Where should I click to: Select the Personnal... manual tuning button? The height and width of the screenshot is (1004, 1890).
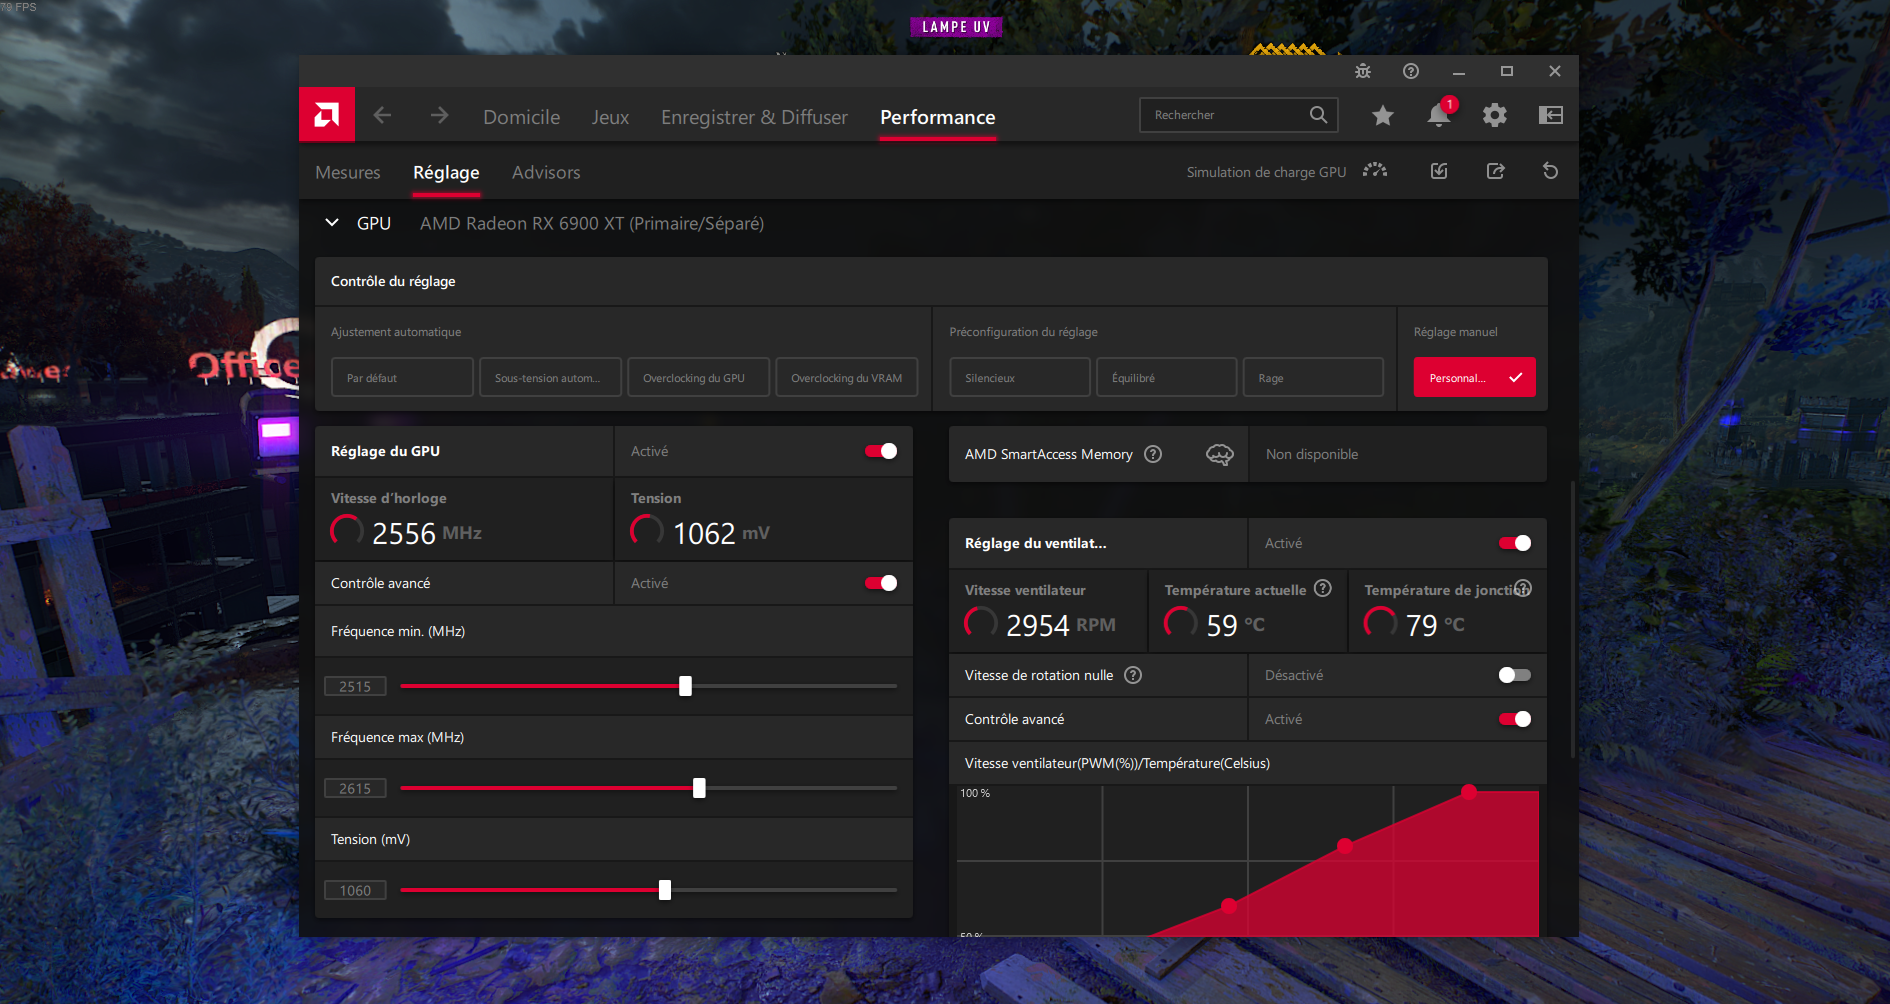[1474, 378]
